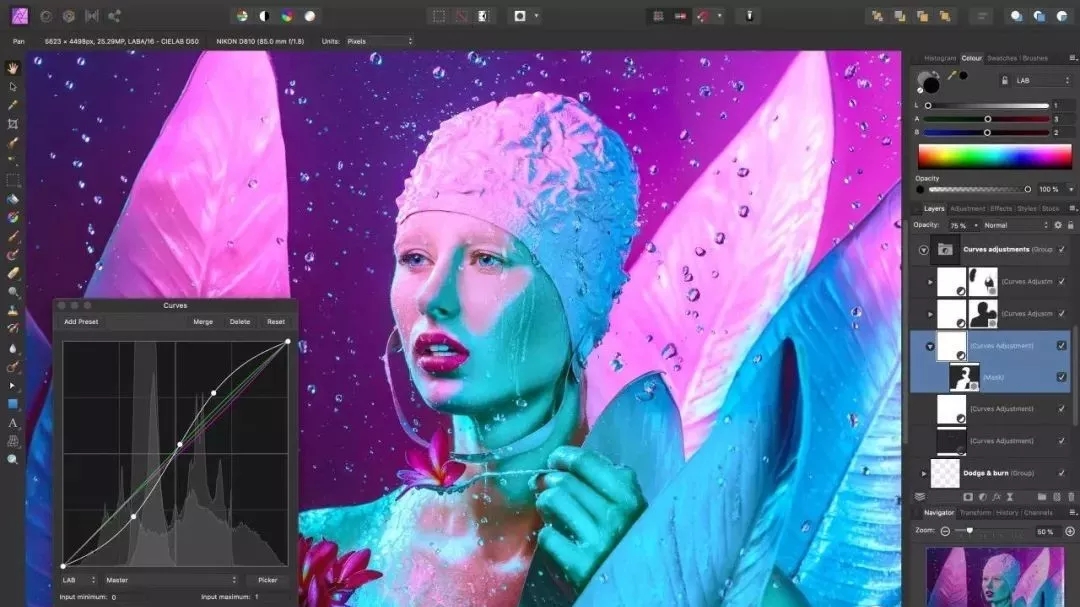Expand the Dodge & burn group

[924, 473]
